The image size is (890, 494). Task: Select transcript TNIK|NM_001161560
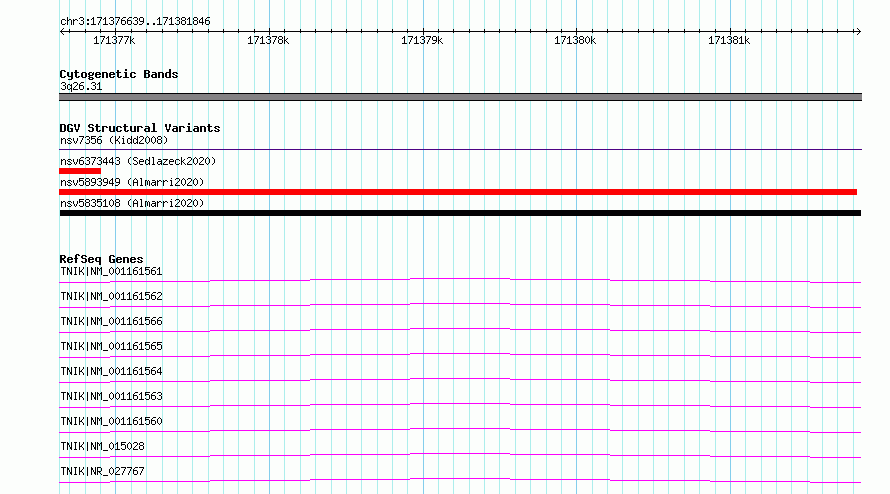tap(111, 421)
